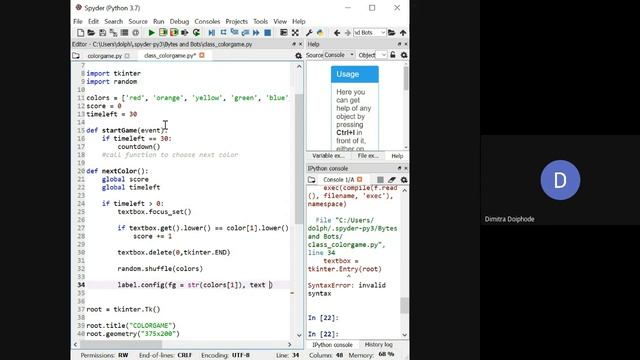Click the debugger Step into function icon
The height and width of the screenshot is (360, 640).
pos(234,33)
